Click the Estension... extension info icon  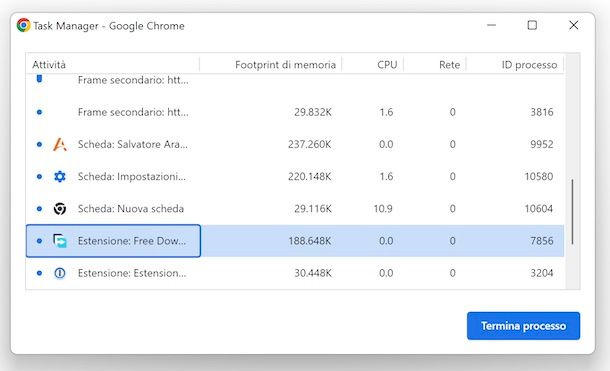(x=60, y=273)
